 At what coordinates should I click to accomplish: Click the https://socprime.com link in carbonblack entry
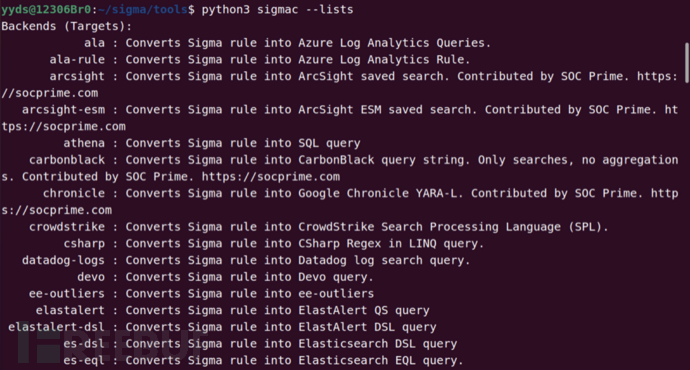(271, 177)
